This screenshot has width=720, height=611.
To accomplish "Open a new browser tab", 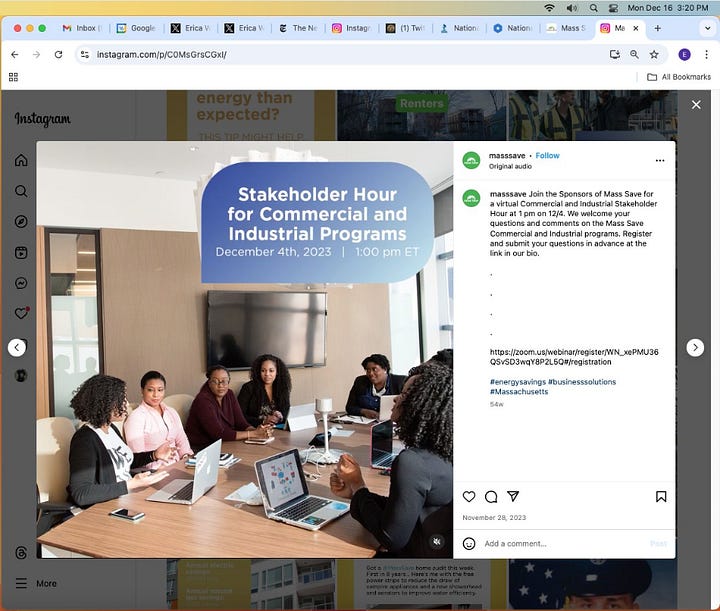I will pyautogui.click(x=657, y=28).
